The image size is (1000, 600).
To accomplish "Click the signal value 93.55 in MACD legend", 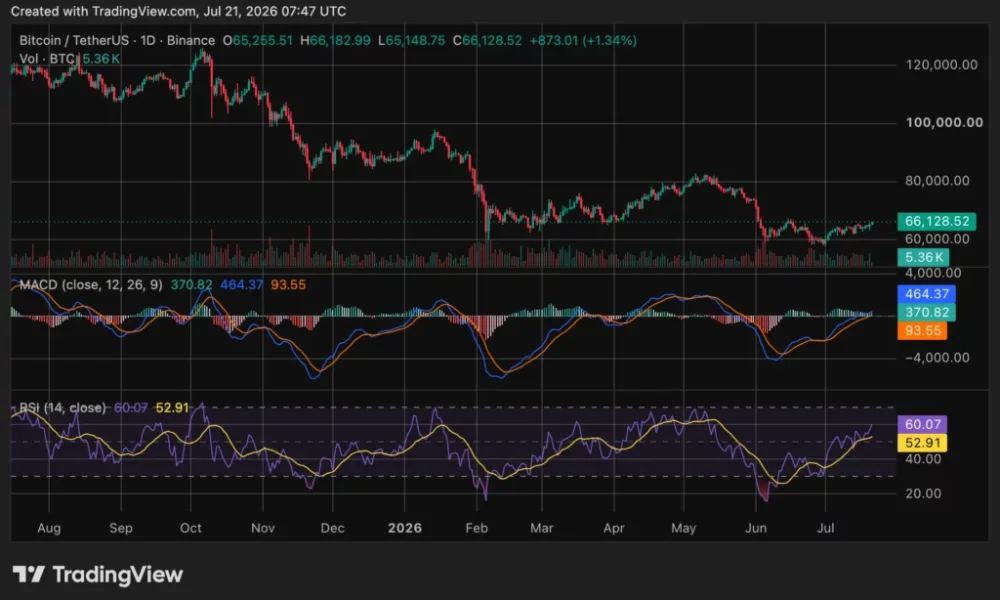I will [x=288, y=284].
